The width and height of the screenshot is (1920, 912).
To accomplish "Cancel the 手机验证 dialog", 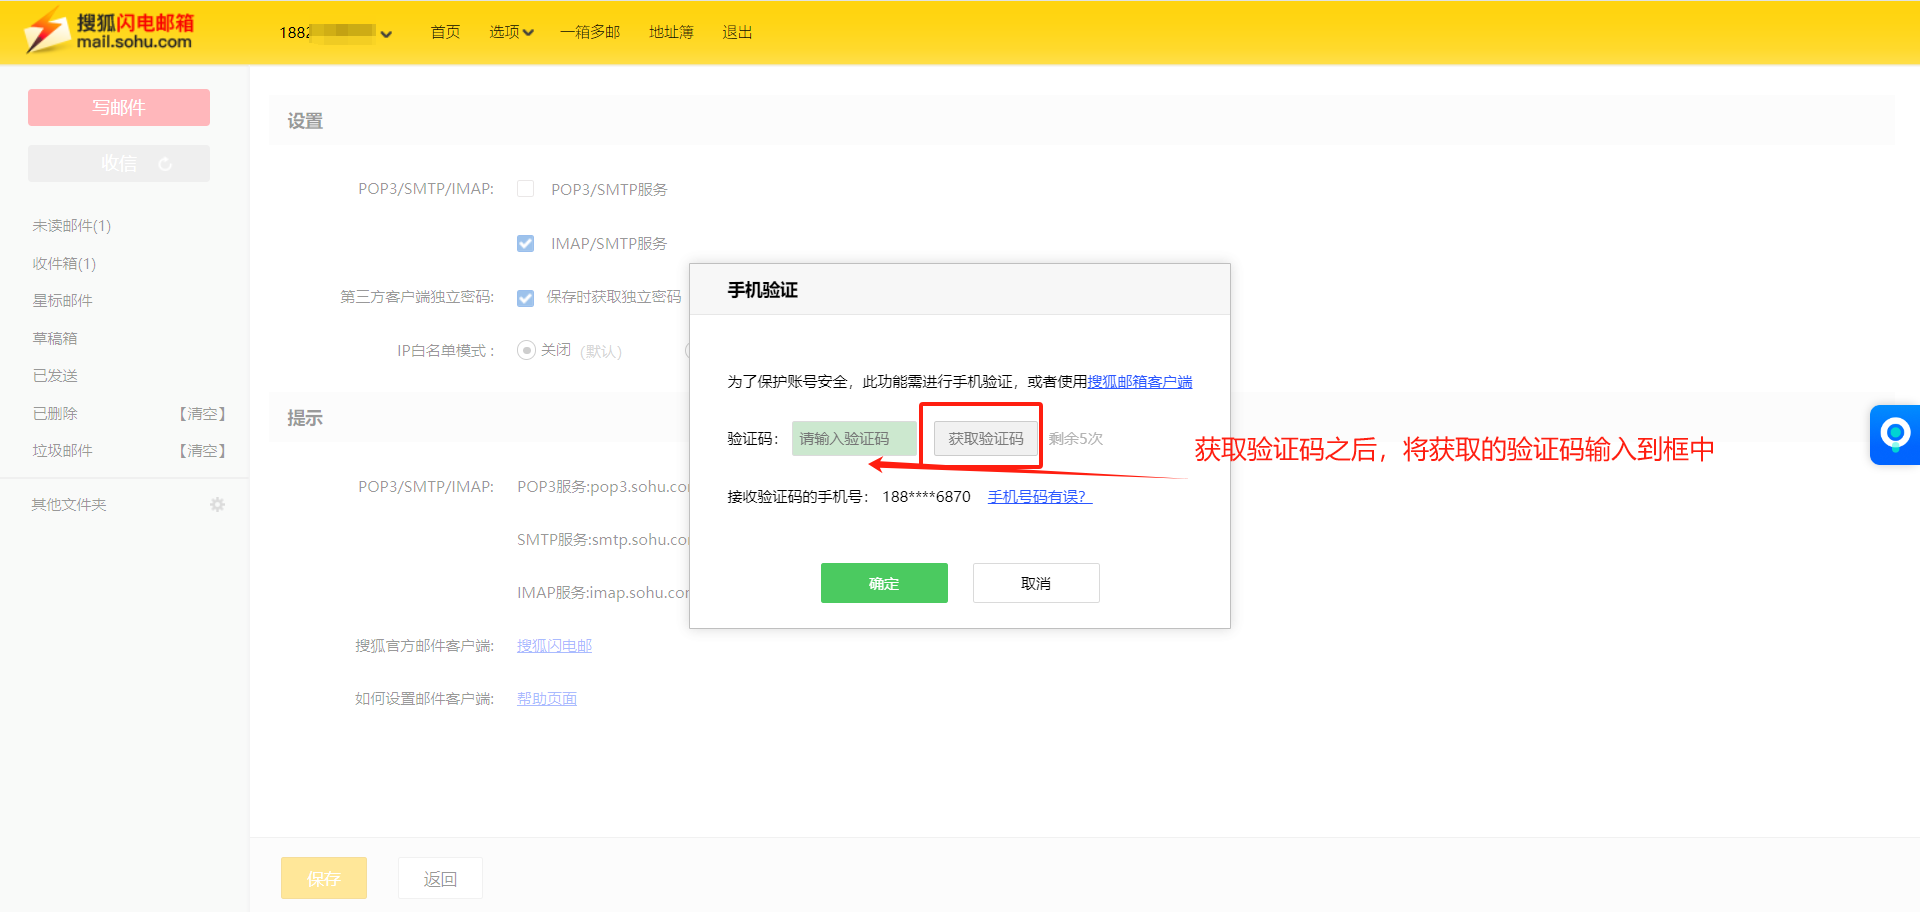I will click(x=1036, y=583).
